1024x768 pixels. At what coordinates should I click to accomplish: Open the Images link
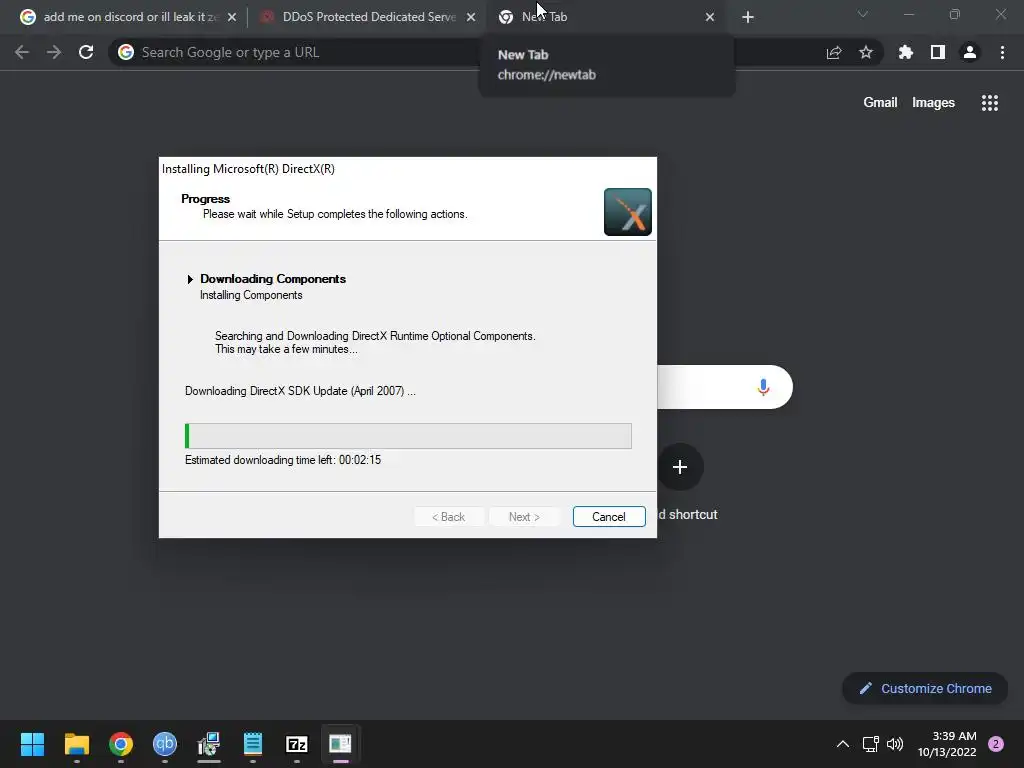pos(933,103)
